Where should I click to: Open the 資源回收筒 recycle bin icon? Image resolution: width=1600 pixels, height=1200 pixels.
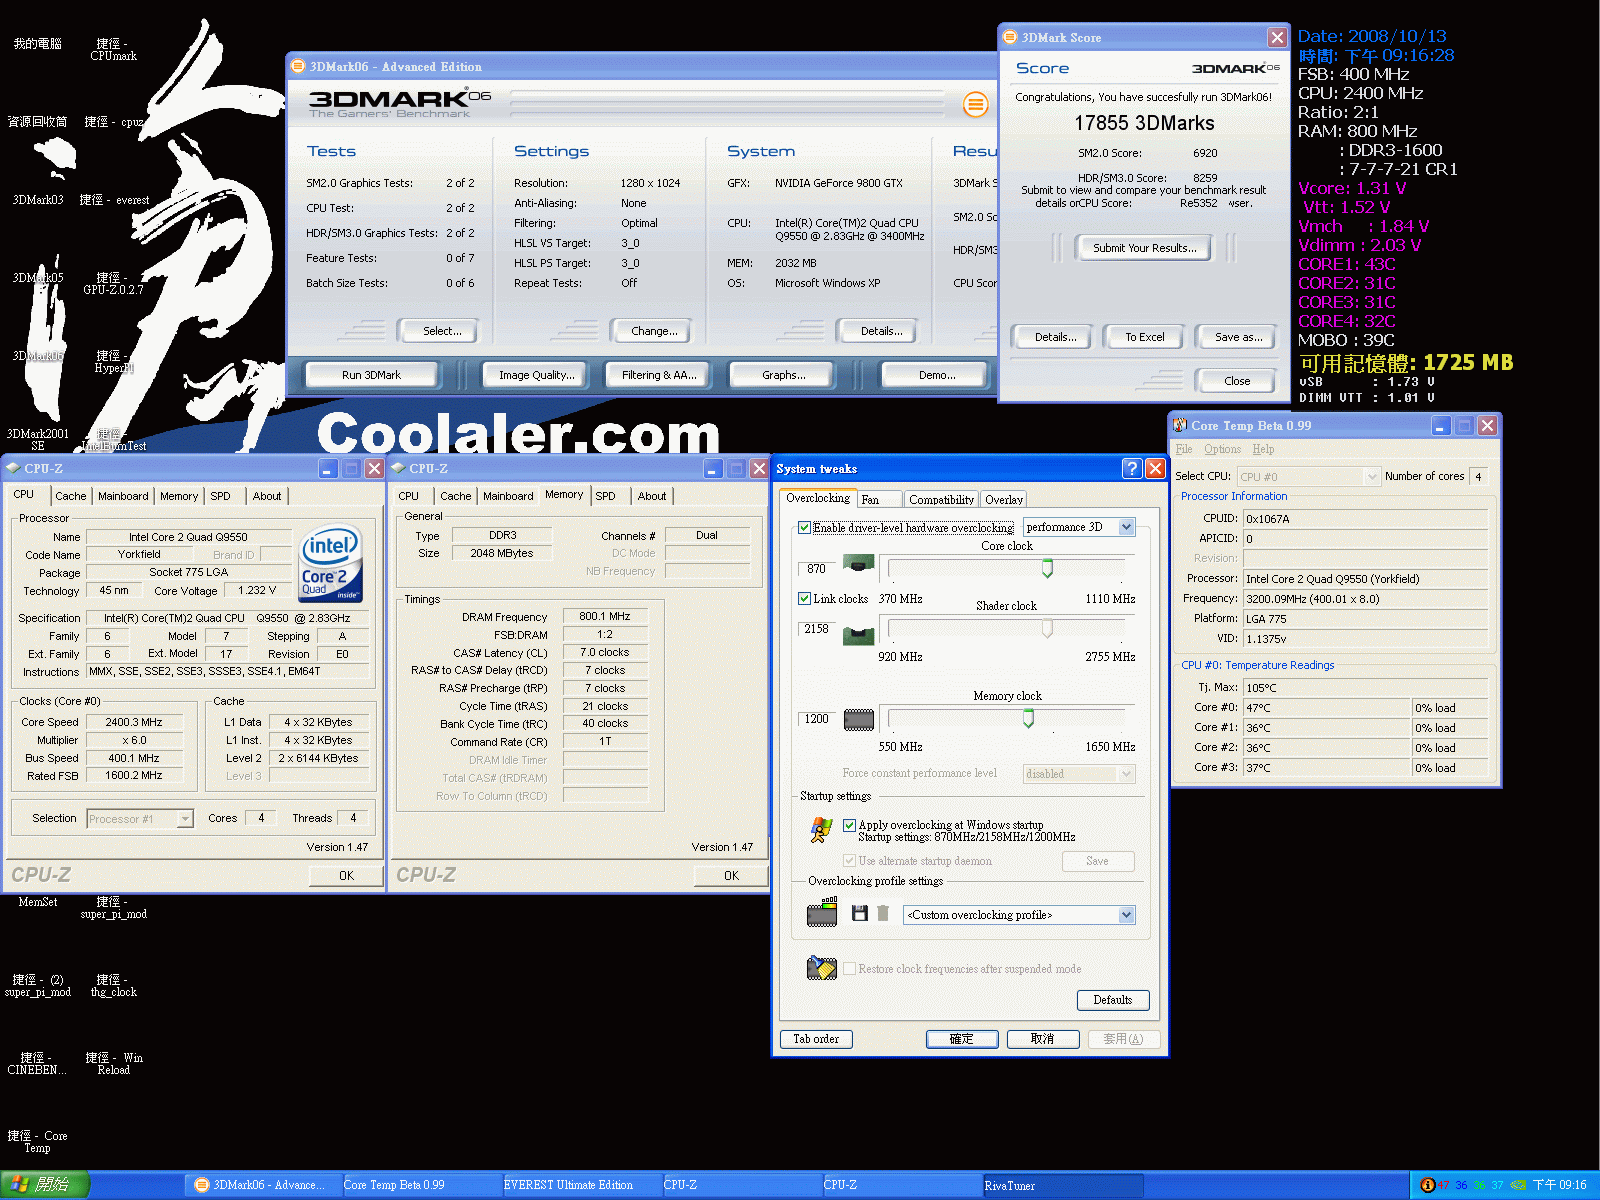tap(37, 122)
